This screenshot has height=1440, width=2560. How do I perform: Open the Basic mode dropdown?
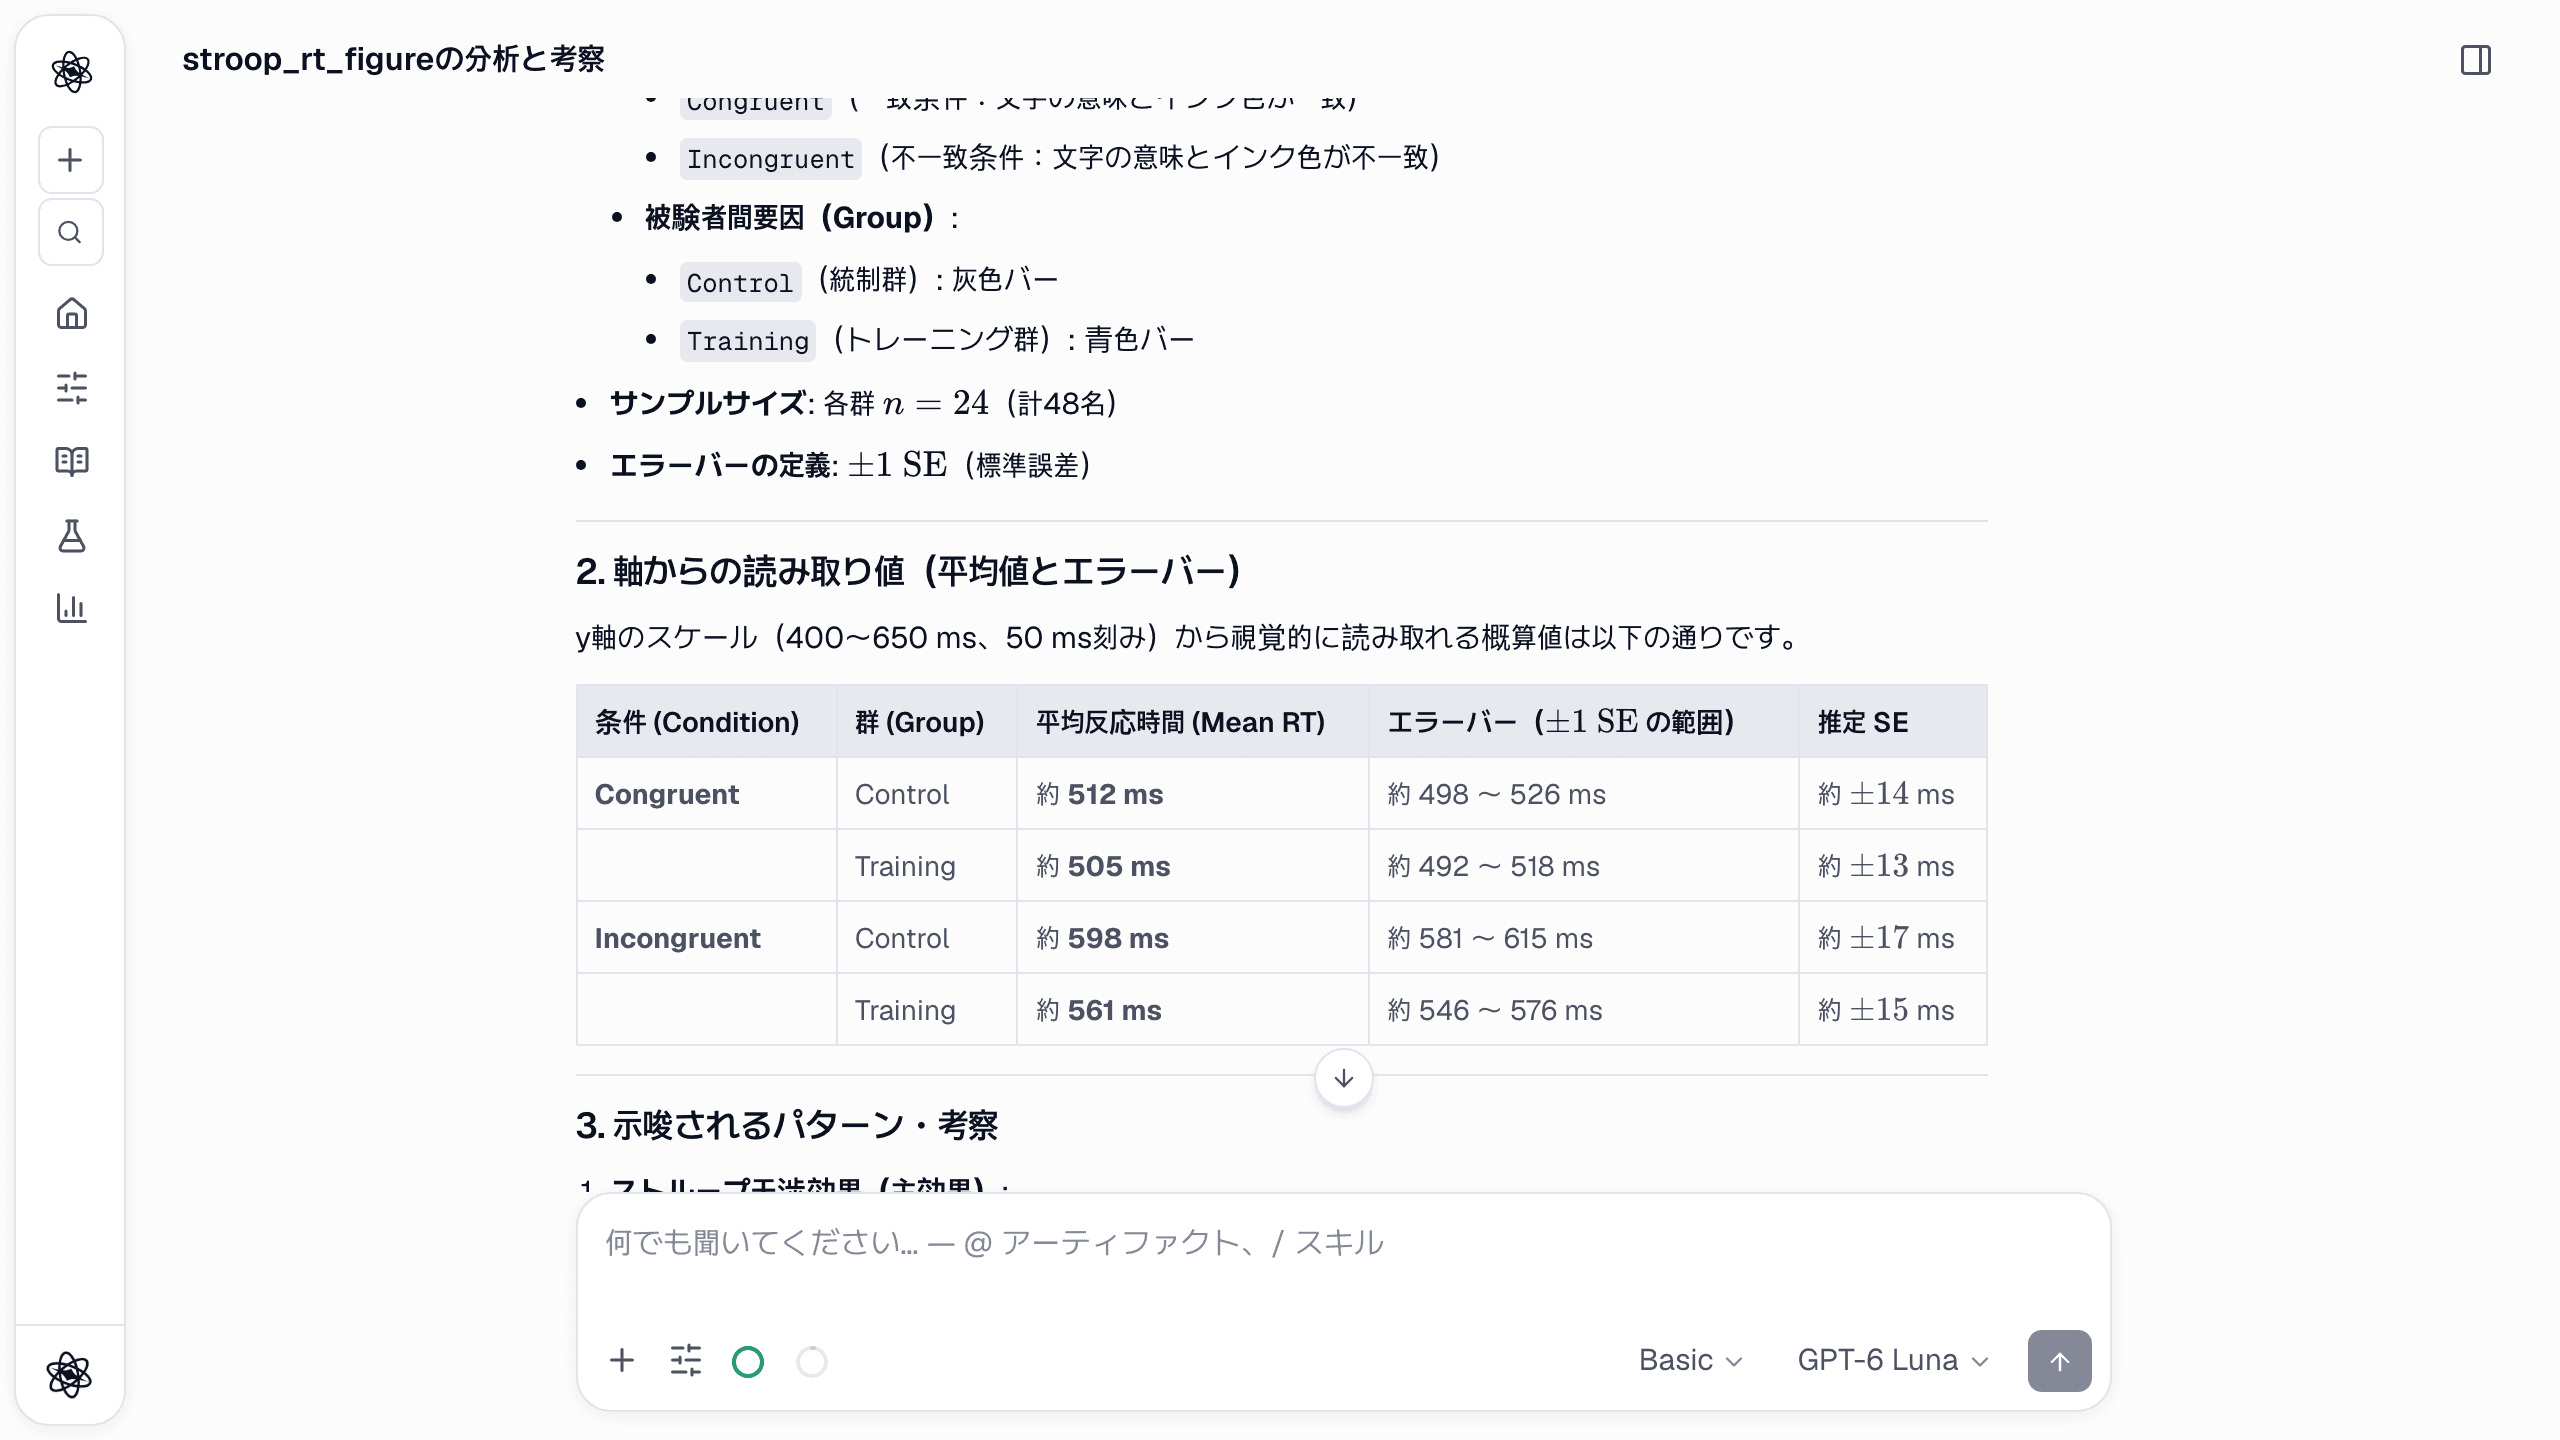[1690, 1360]
